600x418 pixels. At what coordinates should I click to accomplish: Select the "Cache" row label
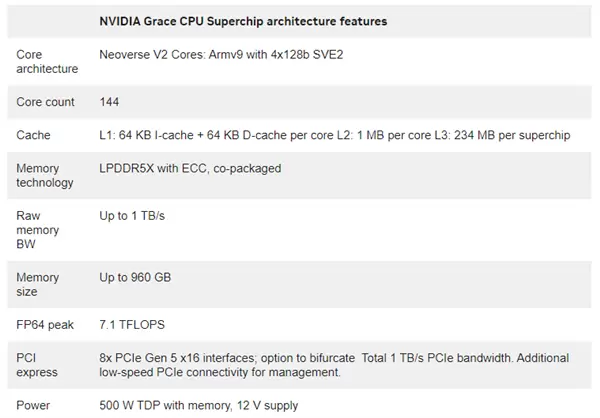(33, 135)
